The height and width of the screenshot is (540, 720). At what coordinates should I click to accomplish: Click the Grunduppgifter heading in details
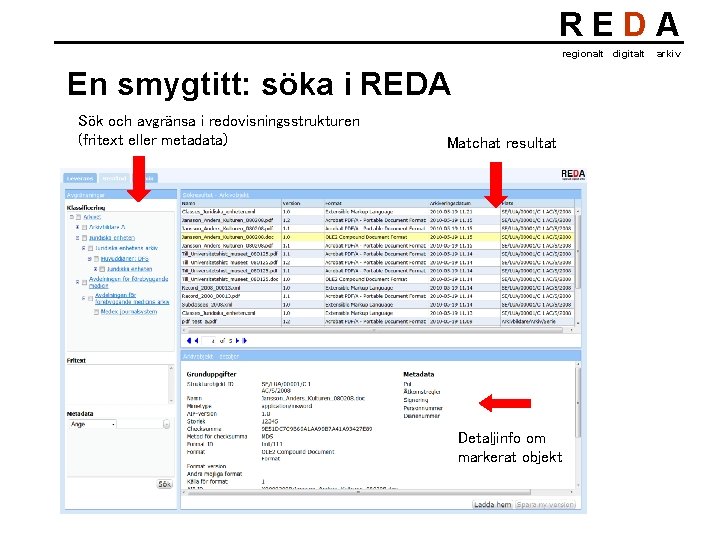(211, 374)
